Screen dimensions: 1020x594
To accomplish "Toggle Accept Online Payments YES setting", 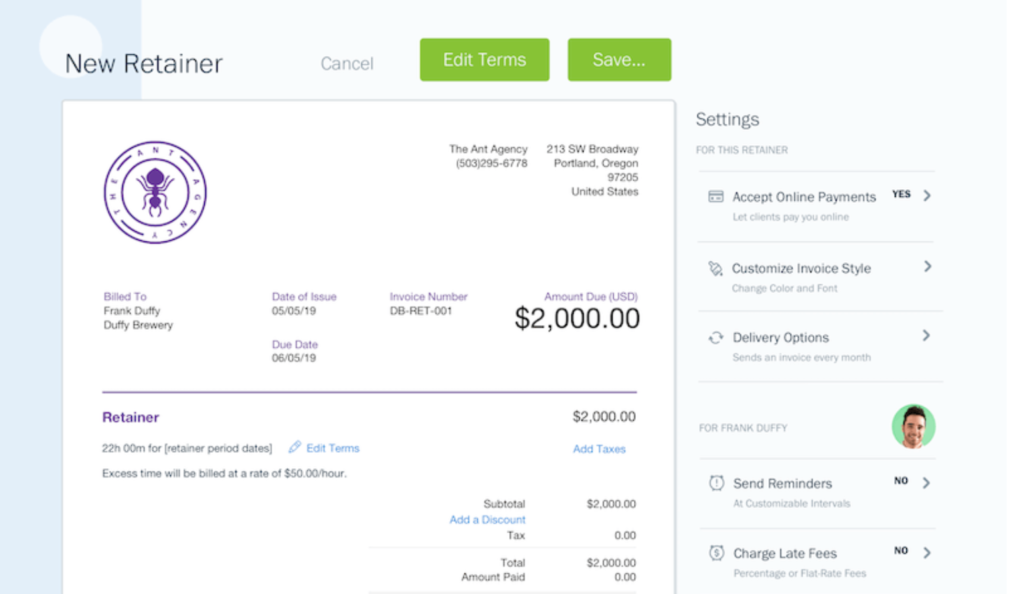I will point(901,195).
